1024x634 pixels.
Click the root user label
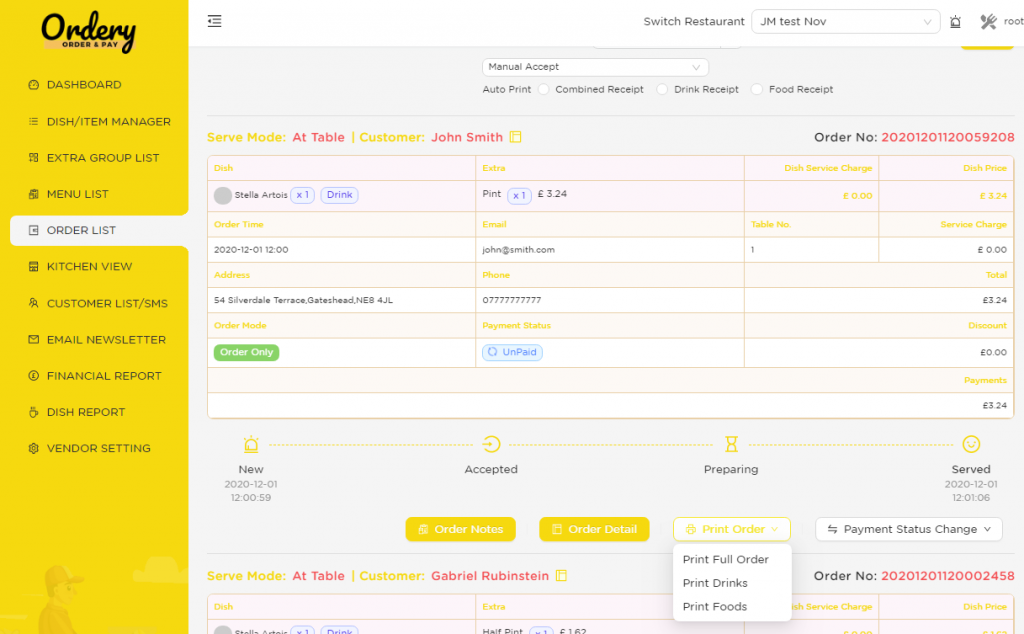pyautogui.click(x=1014, y=22)
